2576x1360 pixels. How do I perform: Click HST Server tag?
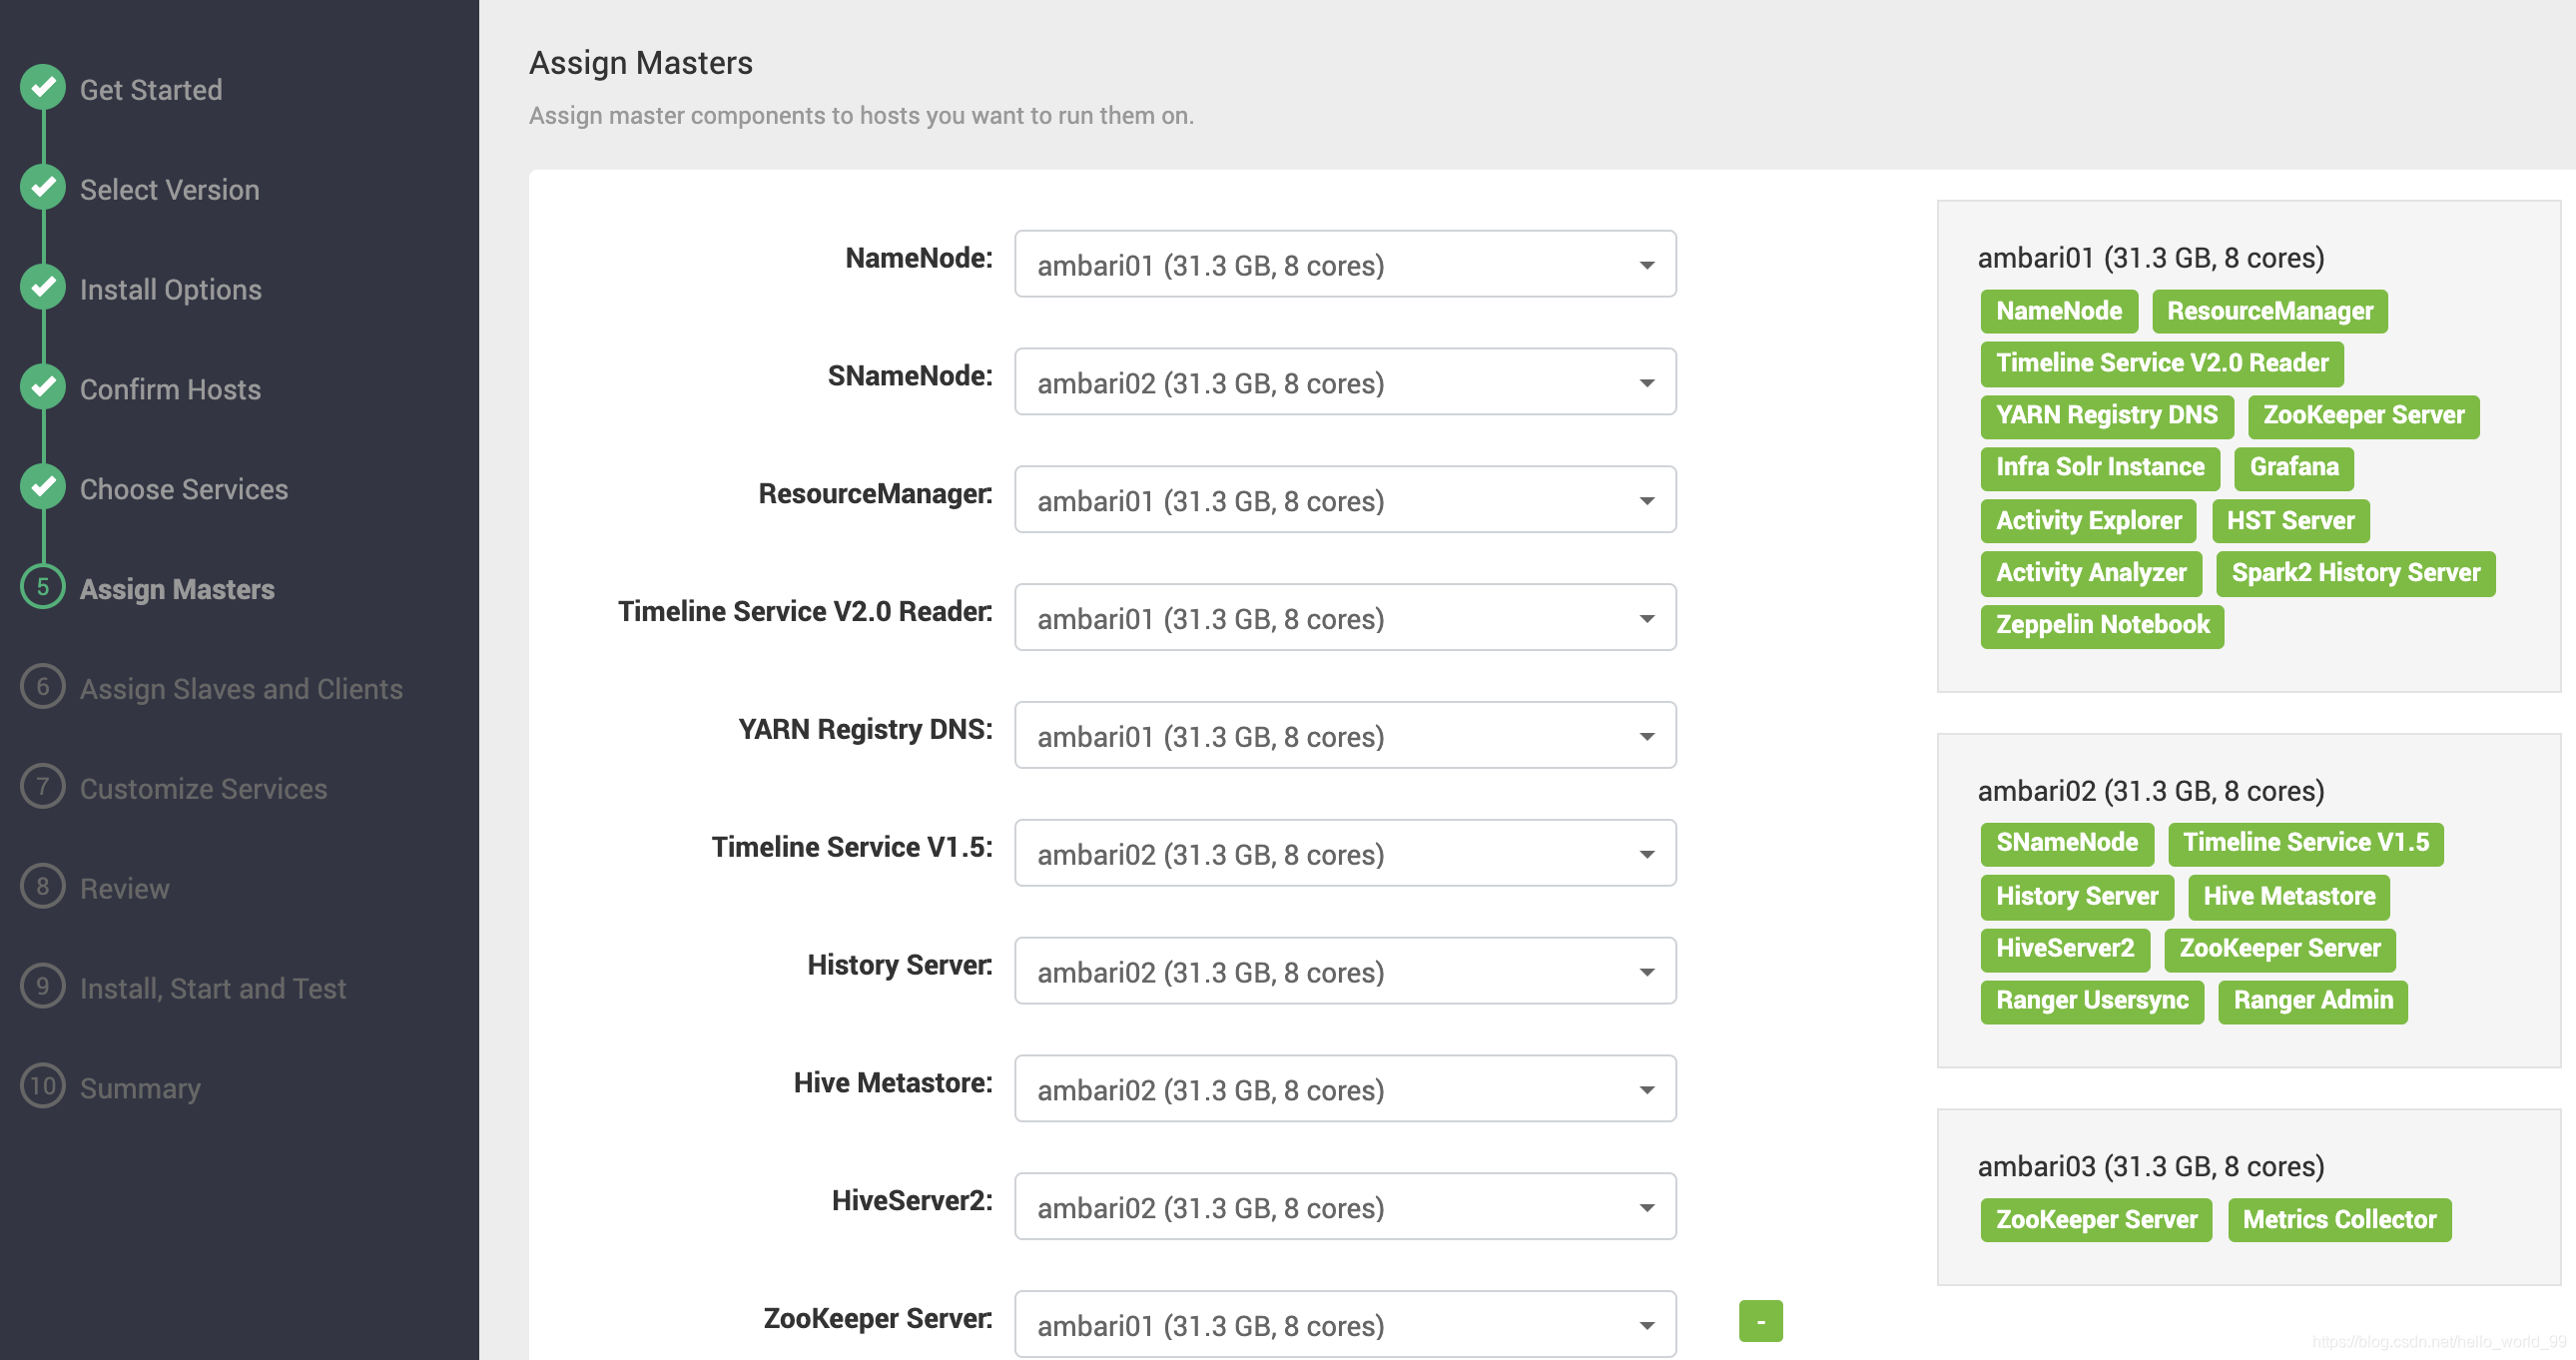[2290, 520]
